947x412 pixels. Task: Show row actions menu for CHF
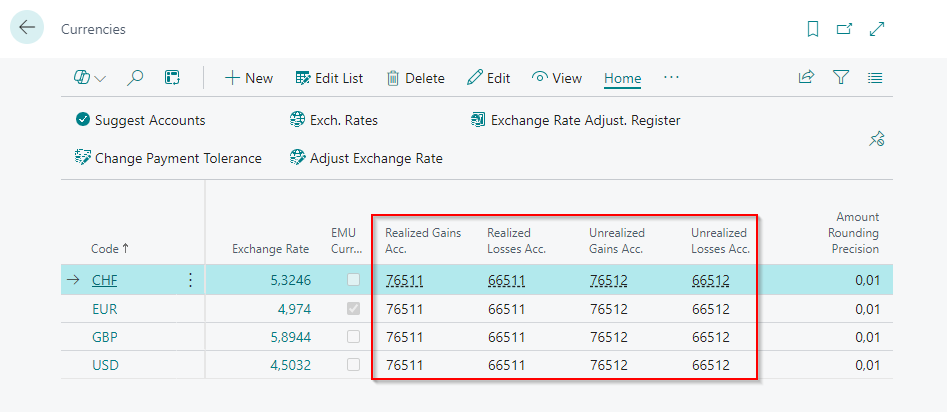click(x=190, y=281)
